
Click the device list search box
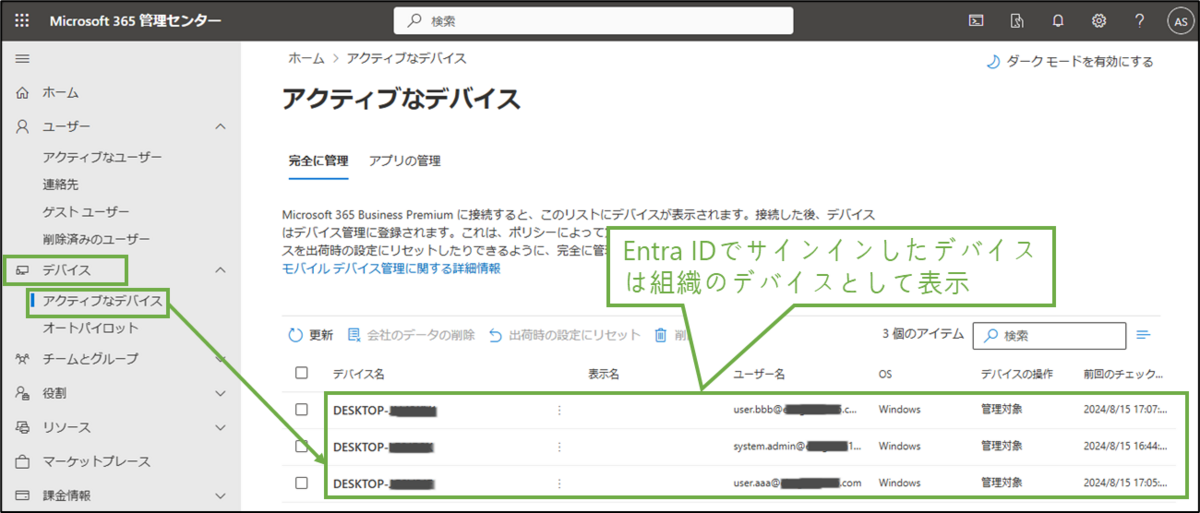tap(1049, 335)
